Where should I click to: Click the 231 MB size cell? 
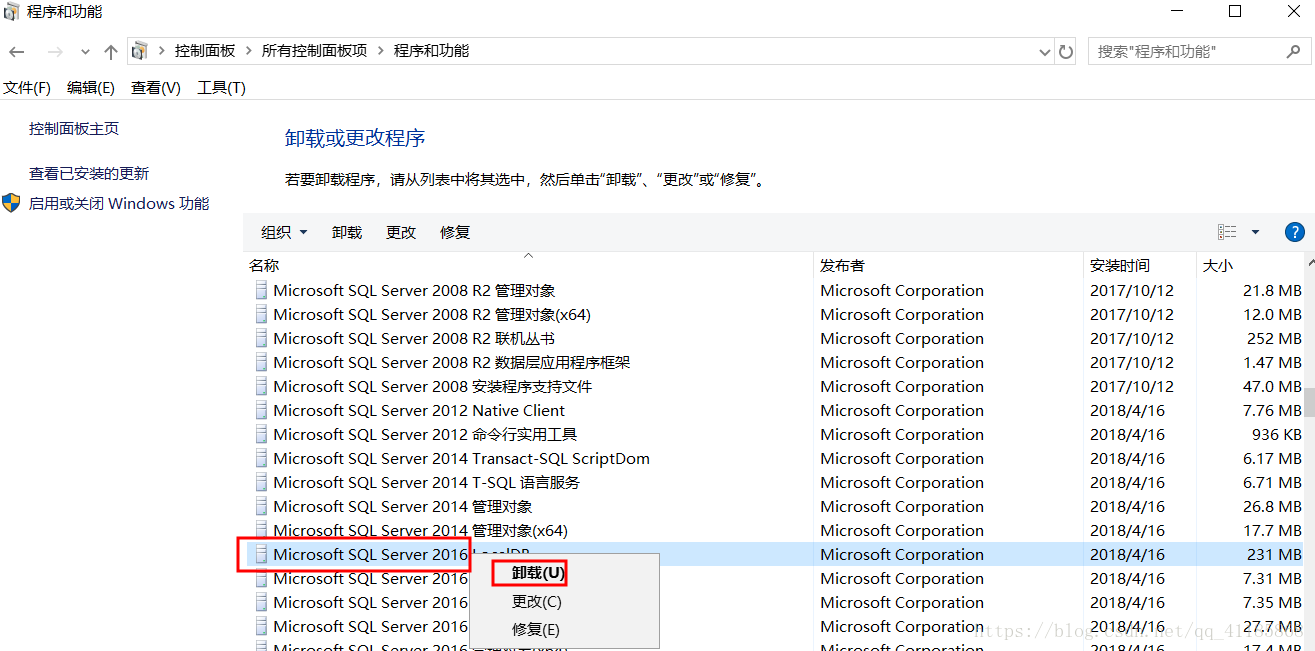pos(1274,555)
